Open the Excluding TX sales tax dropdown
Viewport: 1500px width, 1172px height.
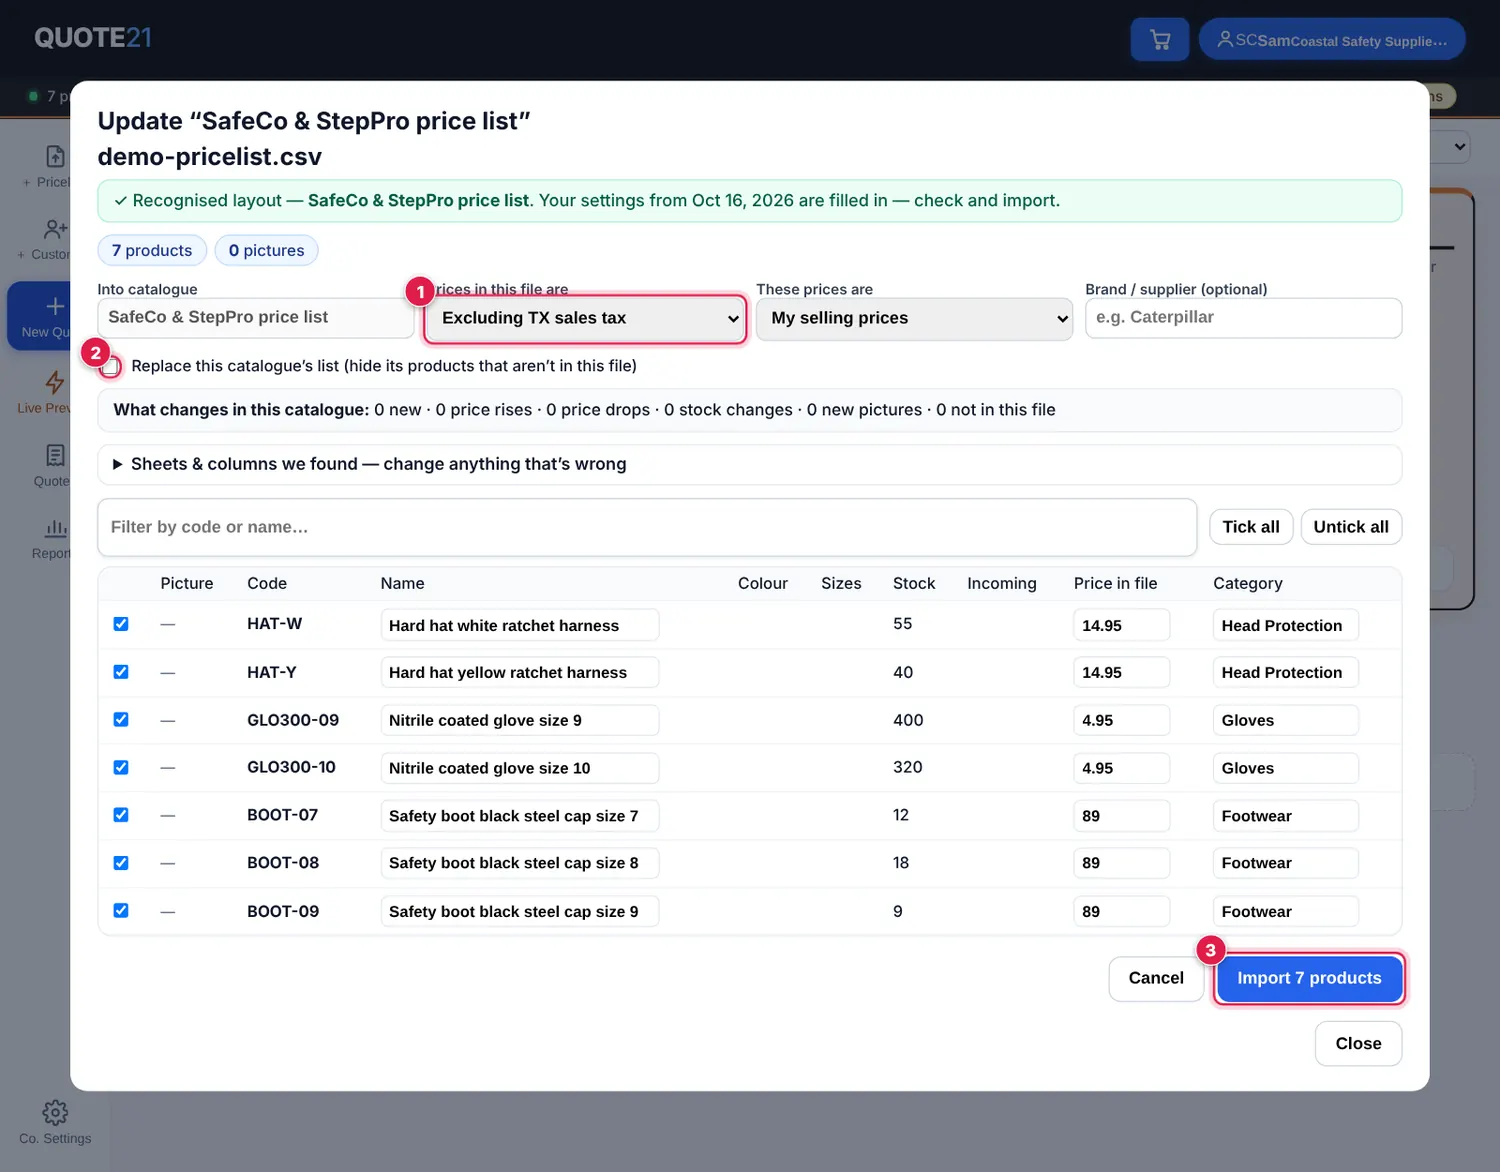(x=586, y=318)
